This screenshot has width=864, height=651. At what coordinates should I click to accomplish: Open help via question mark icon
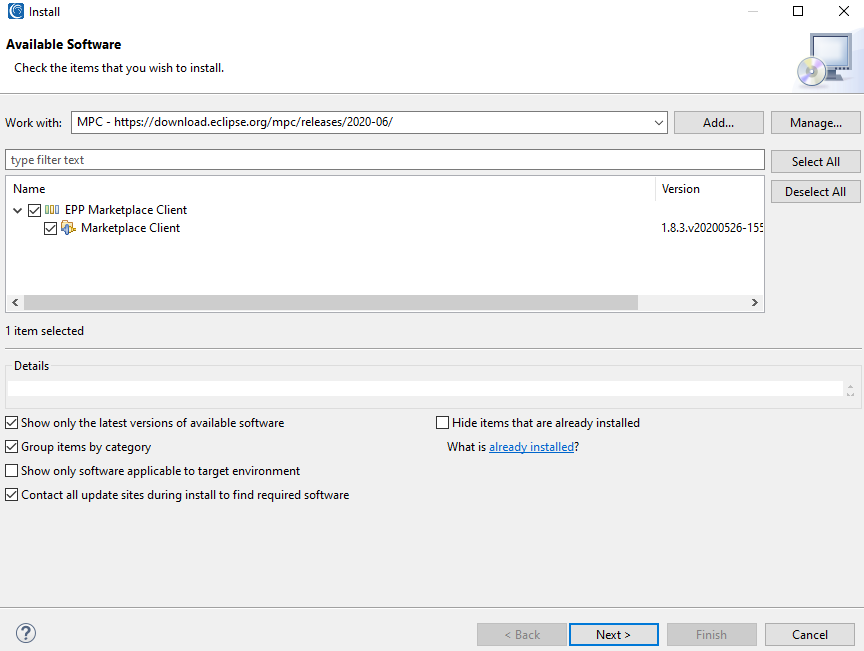pyautogui.click(x=26, y=633)
